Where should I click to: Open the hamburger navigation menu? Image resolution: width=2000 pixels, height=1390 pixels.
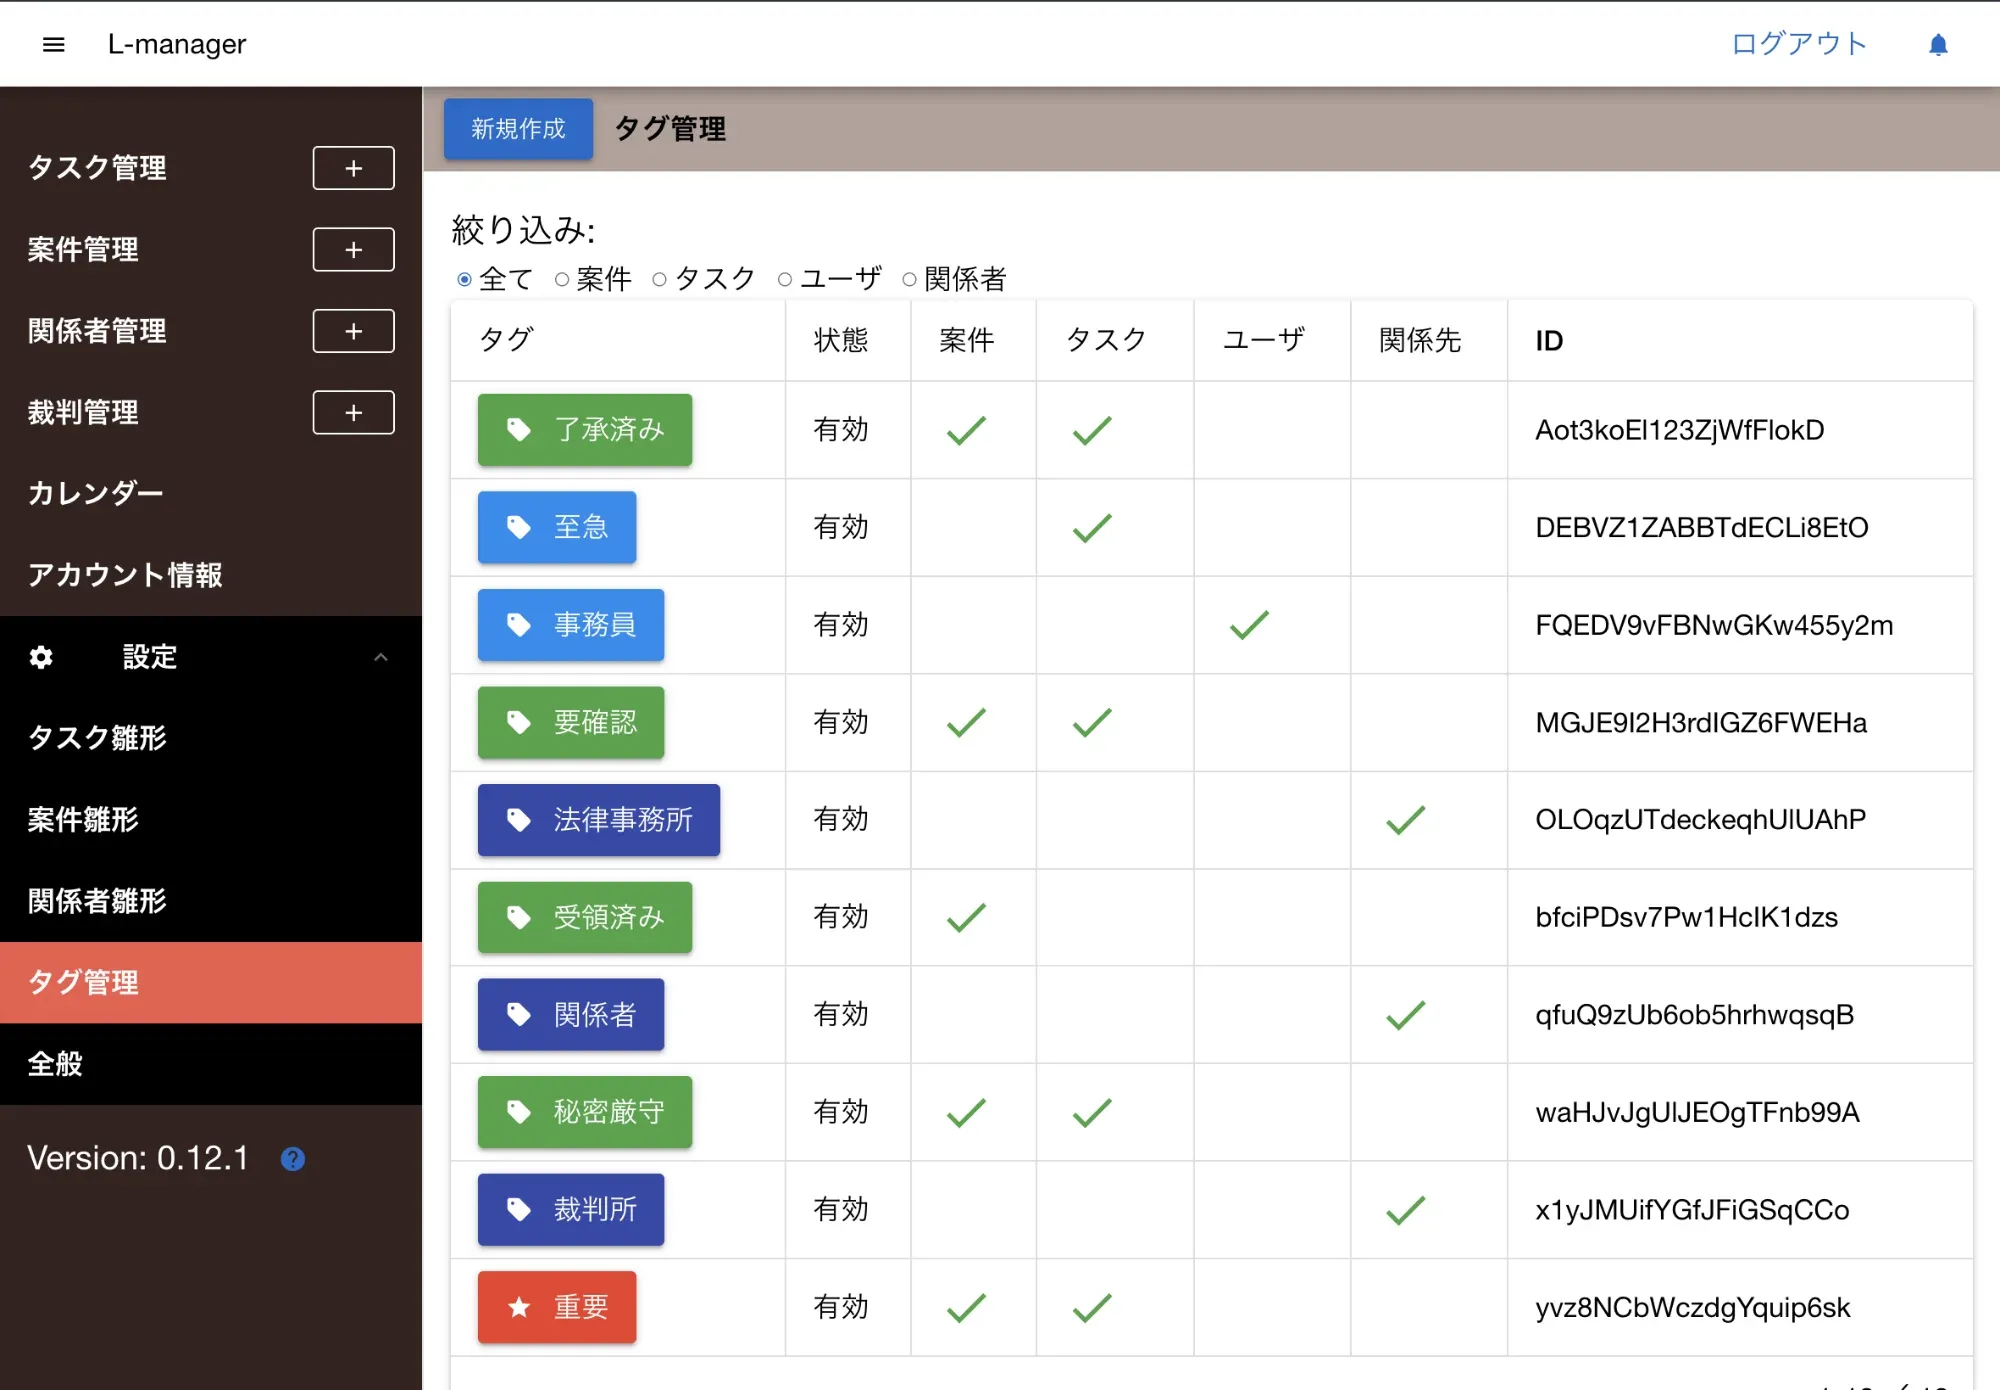tap(54, 44)
